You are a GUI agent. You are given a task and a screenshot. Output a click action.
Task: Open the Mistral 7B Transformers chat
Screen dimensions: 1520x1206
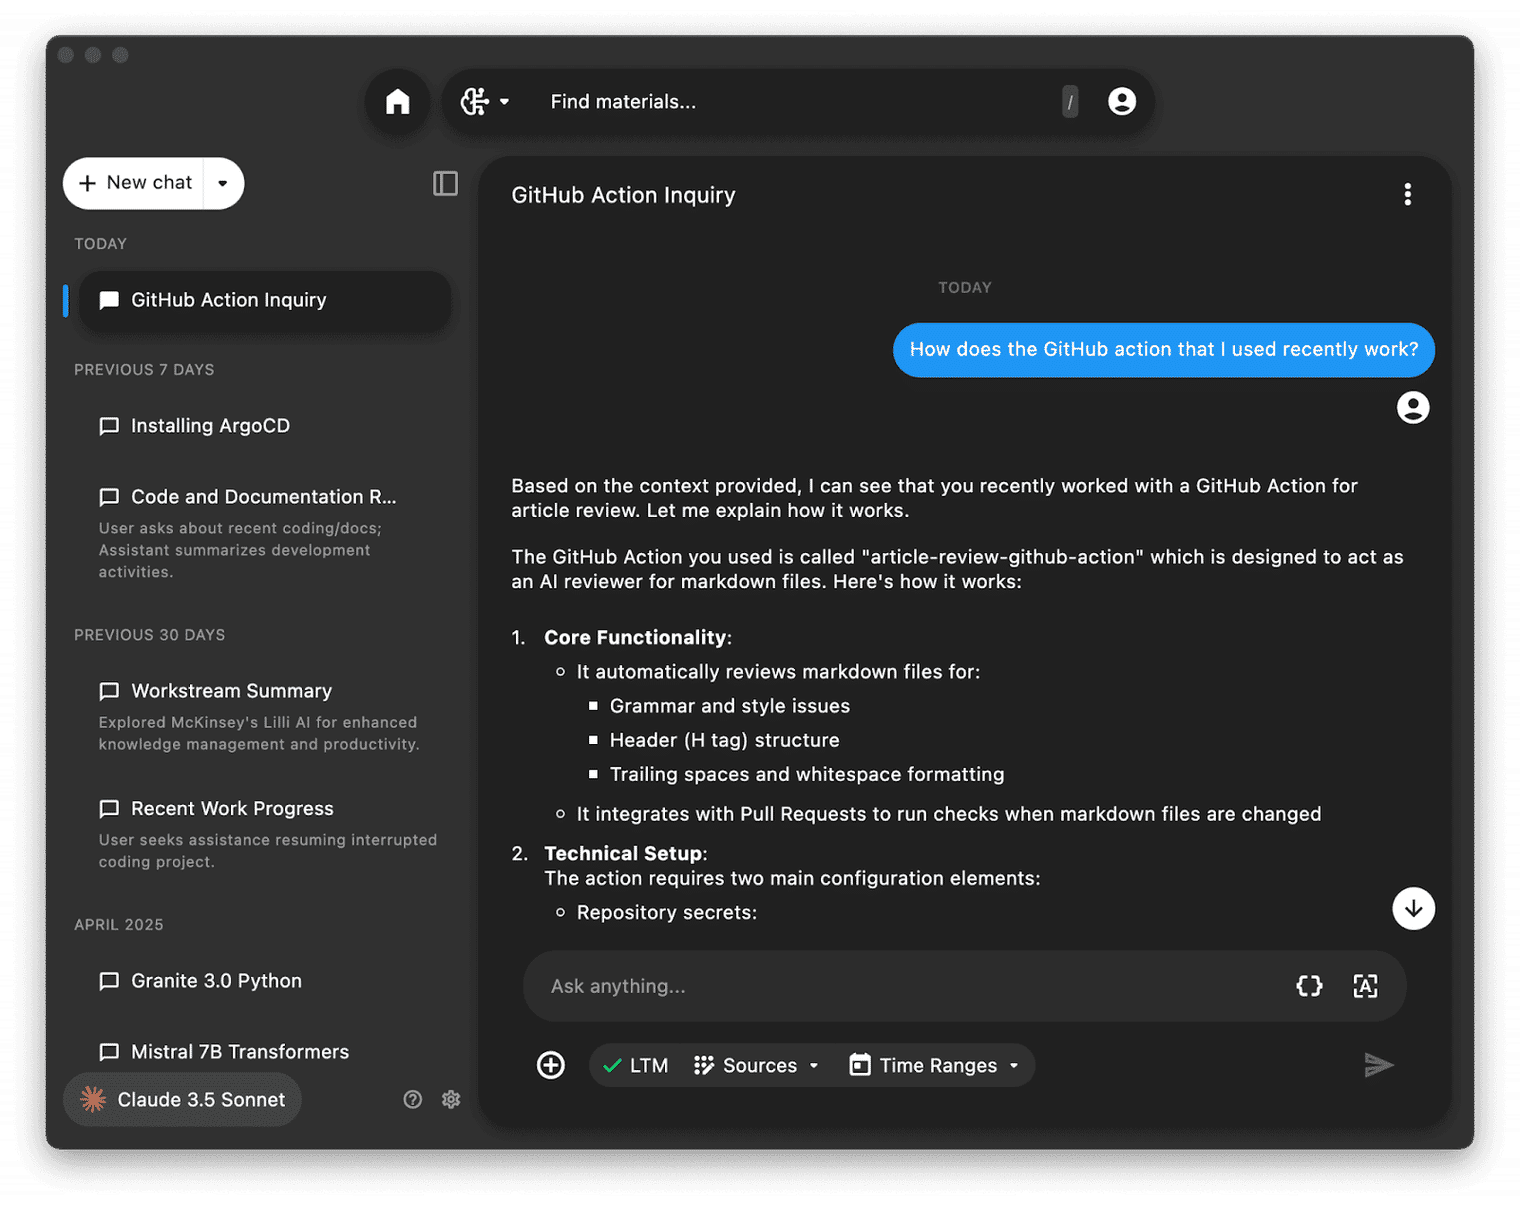(x=265, y=1052)
